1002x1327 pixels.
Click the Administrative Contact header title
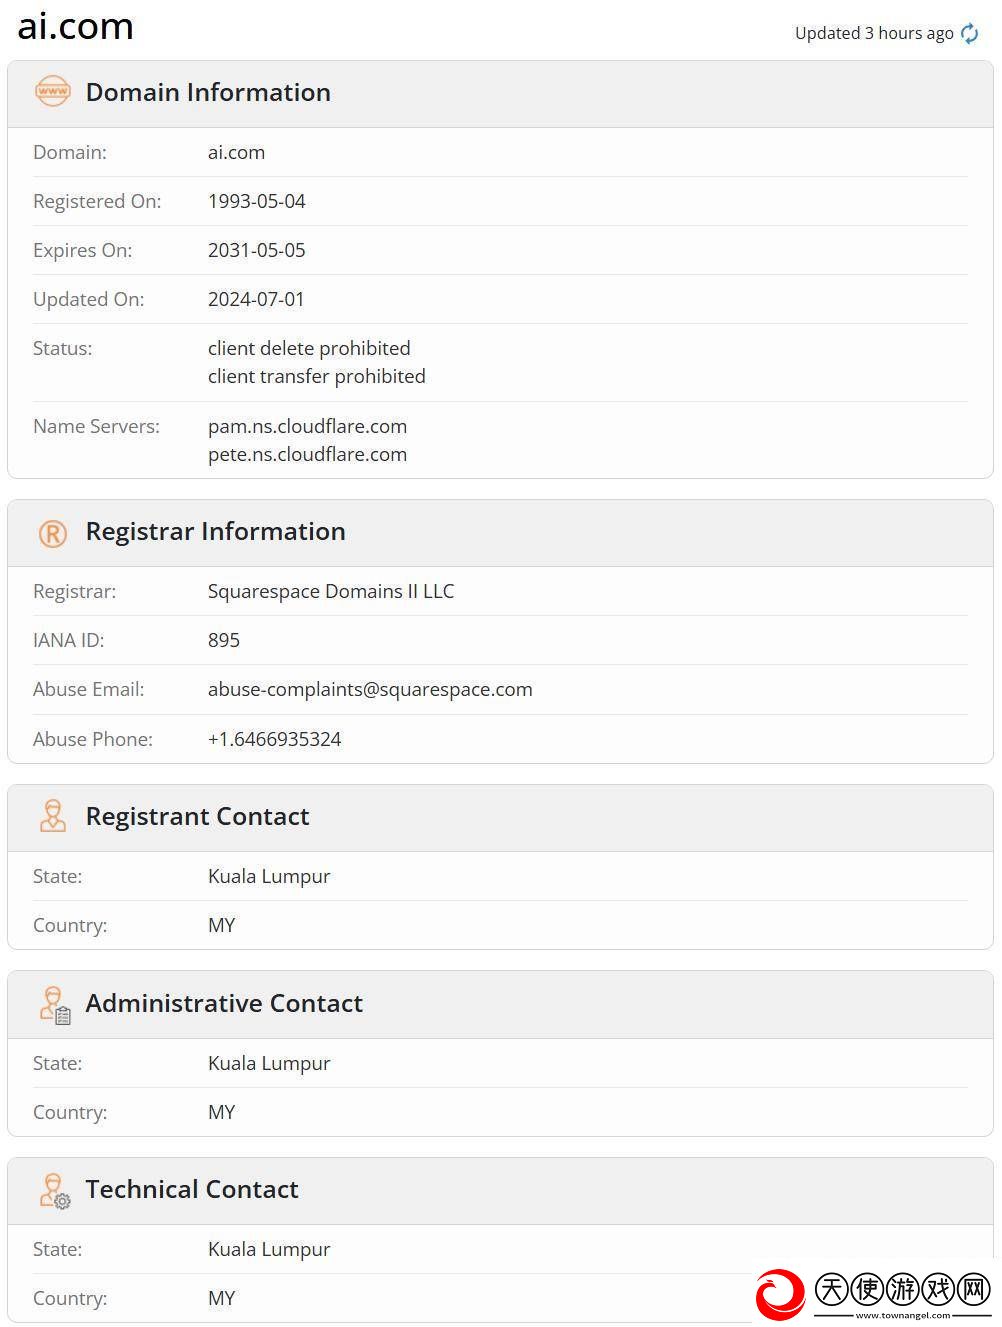[224, 1003]
